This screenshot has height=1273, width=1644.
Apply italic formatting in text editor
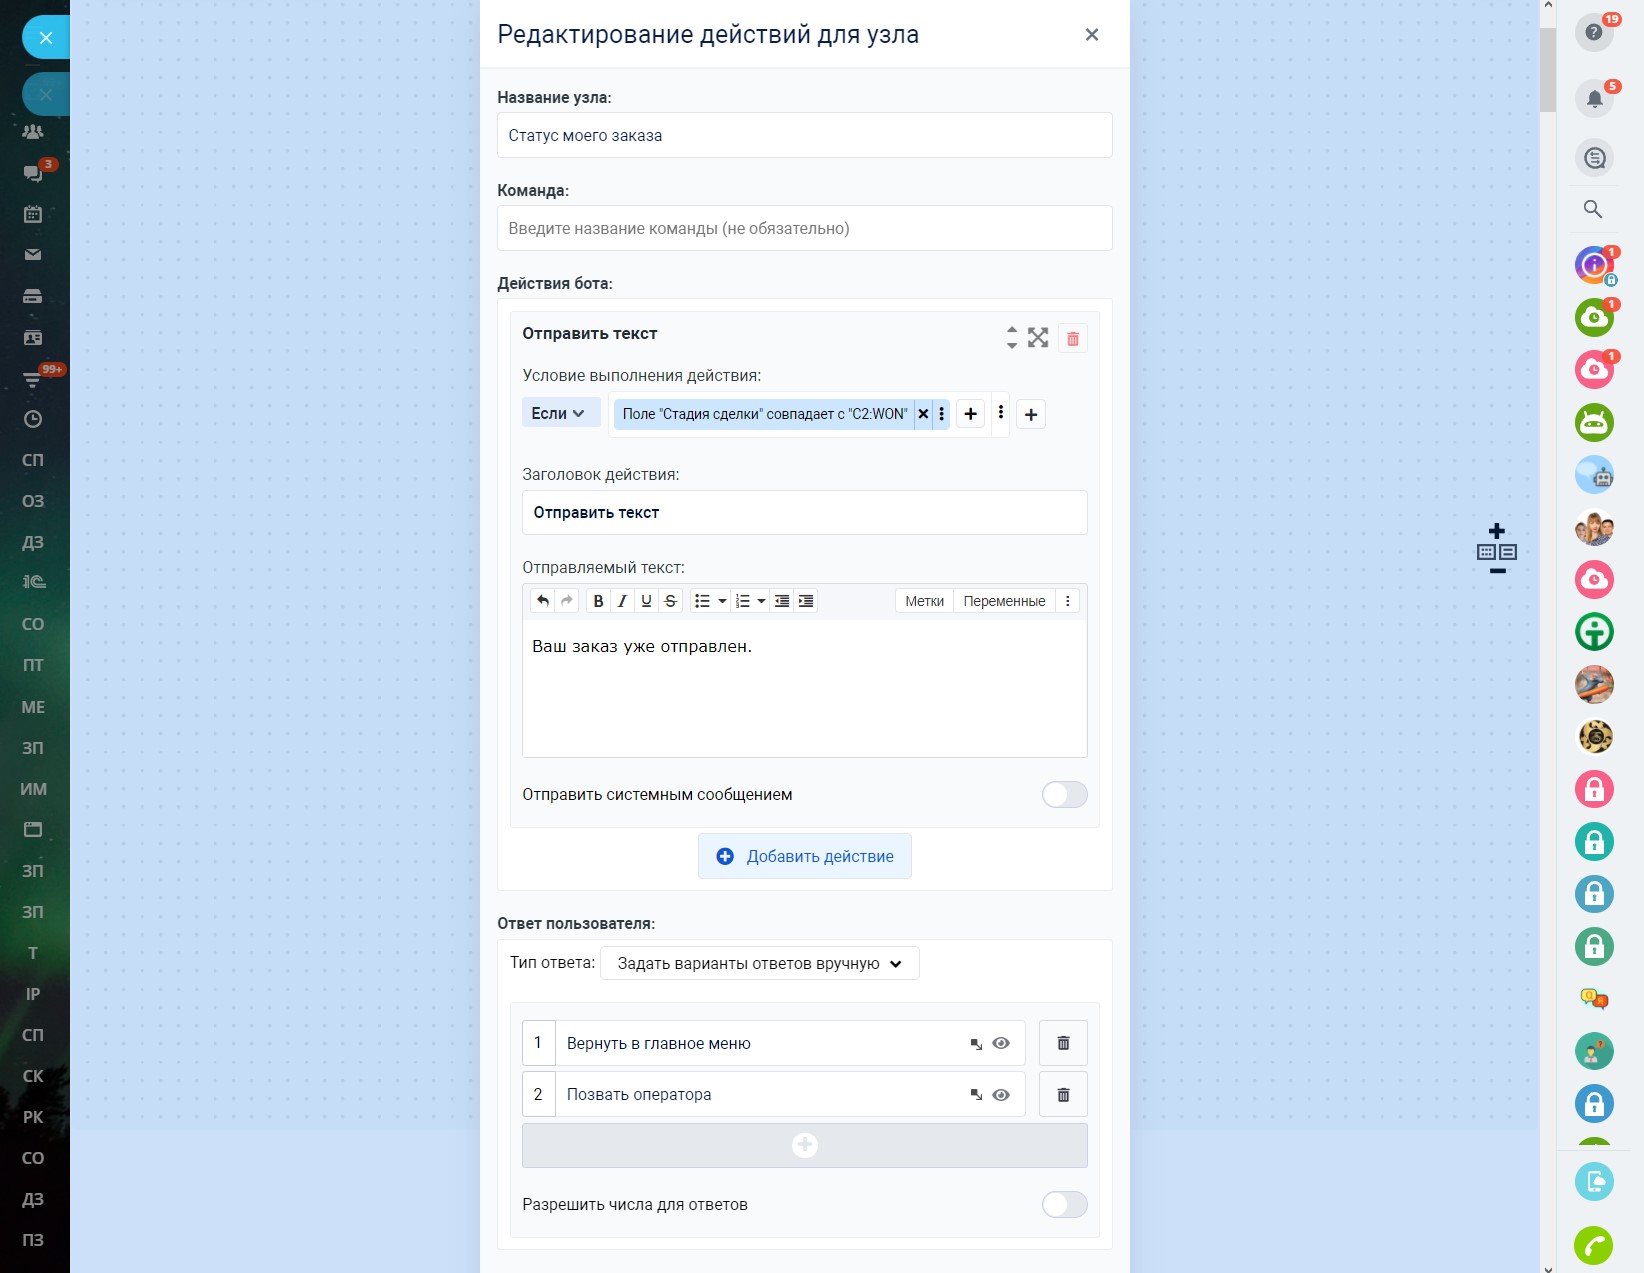[622, 601]
